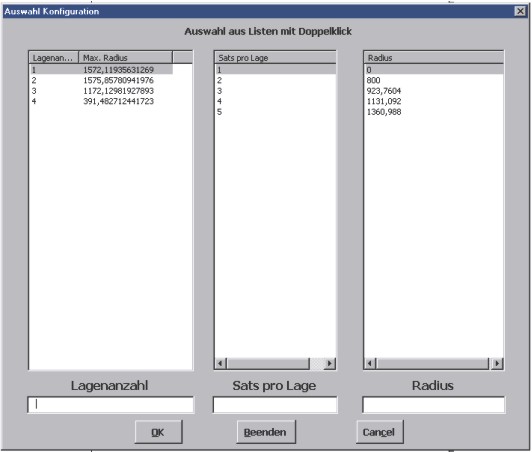Click right scroll arrow of Radius list

coord(497,364)
